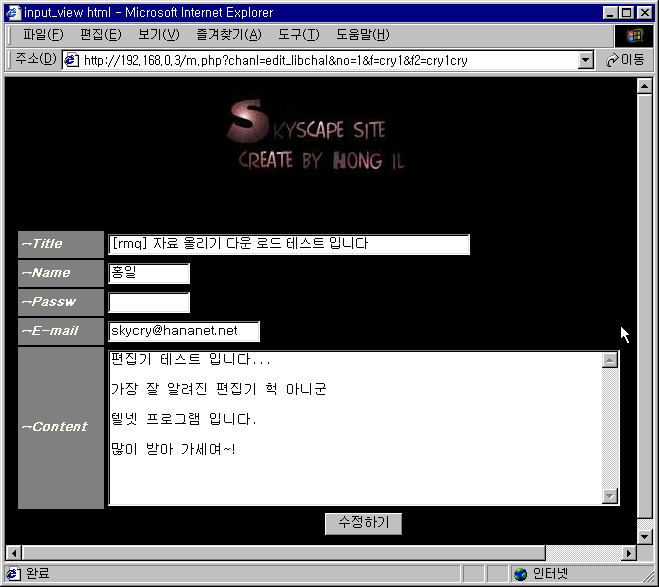Click the Skyscape Site logo image
The width and height of the screenshot is (659, 587).
tap(315, 135)
